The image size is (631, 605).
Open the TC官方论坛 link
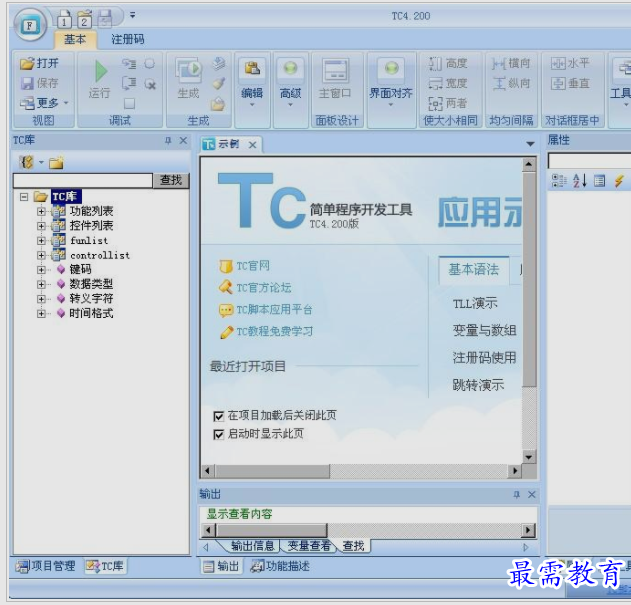(x=264, y=288)
